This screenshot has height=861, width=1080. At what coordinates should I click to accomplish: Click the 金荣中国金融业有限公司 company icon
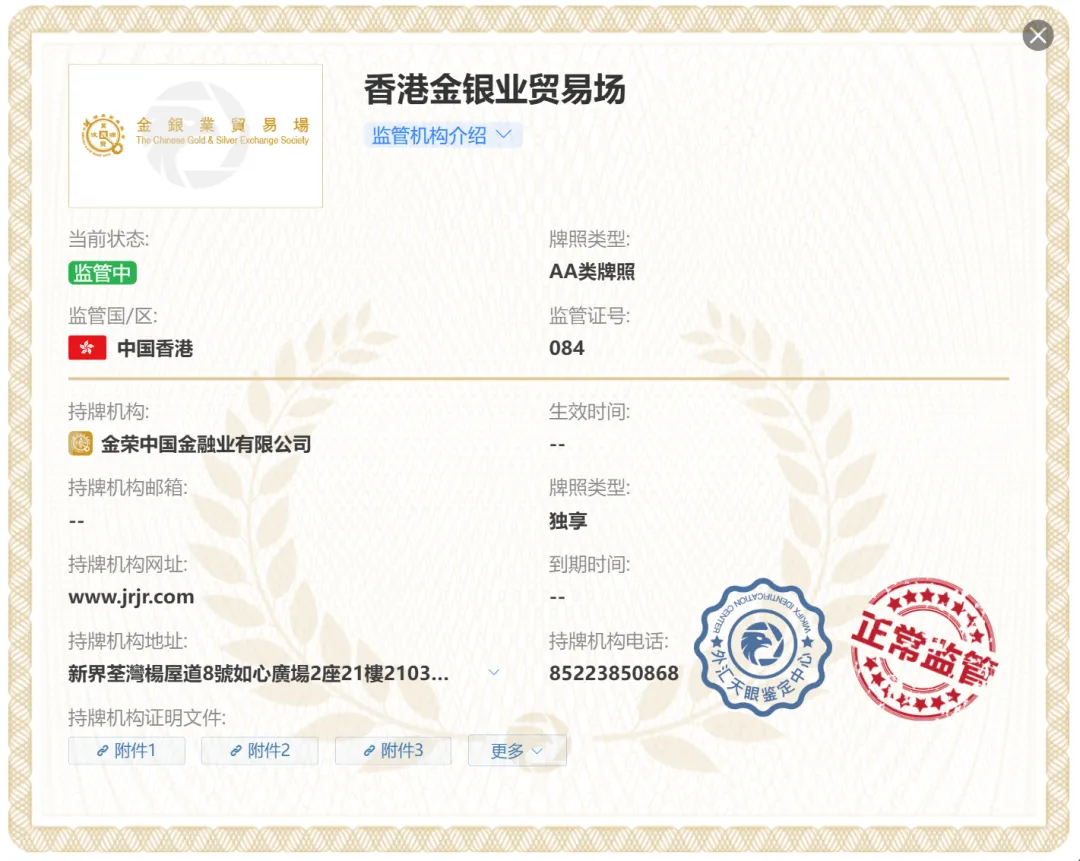click(x=81, y=444)
